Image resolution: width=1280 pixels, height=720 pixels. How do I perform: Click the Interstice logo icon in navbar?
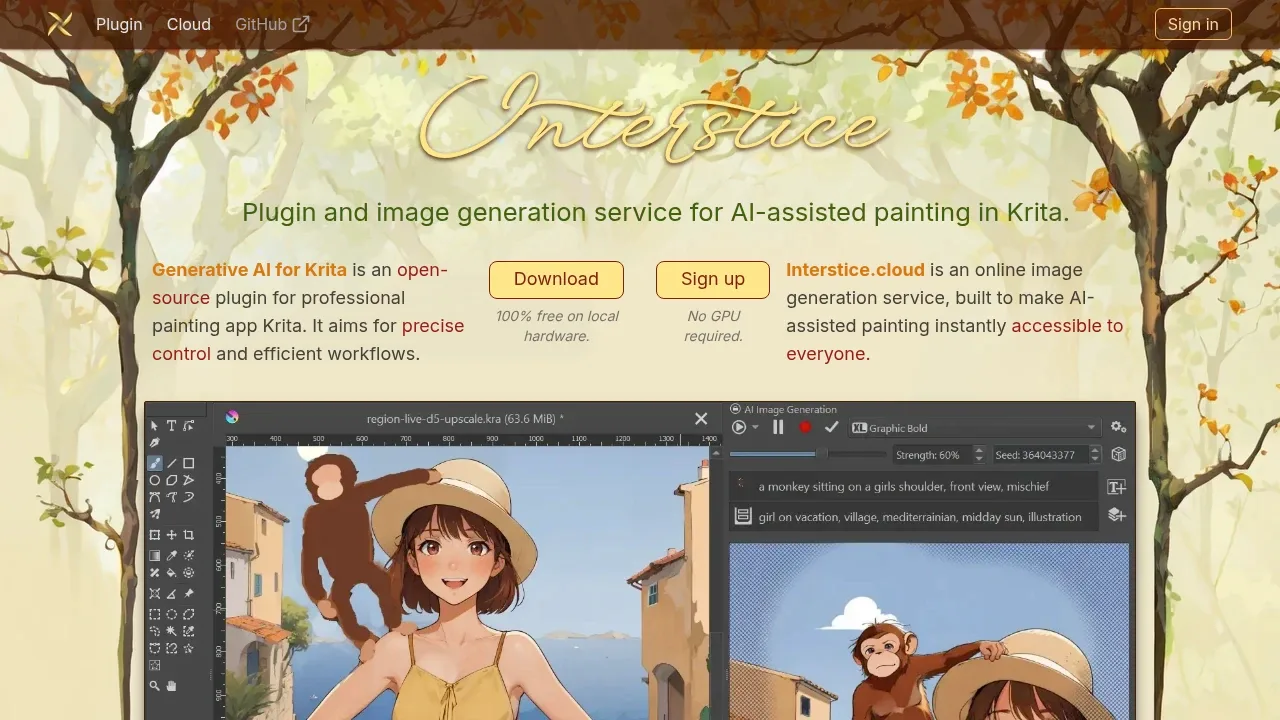click(60, 24)
